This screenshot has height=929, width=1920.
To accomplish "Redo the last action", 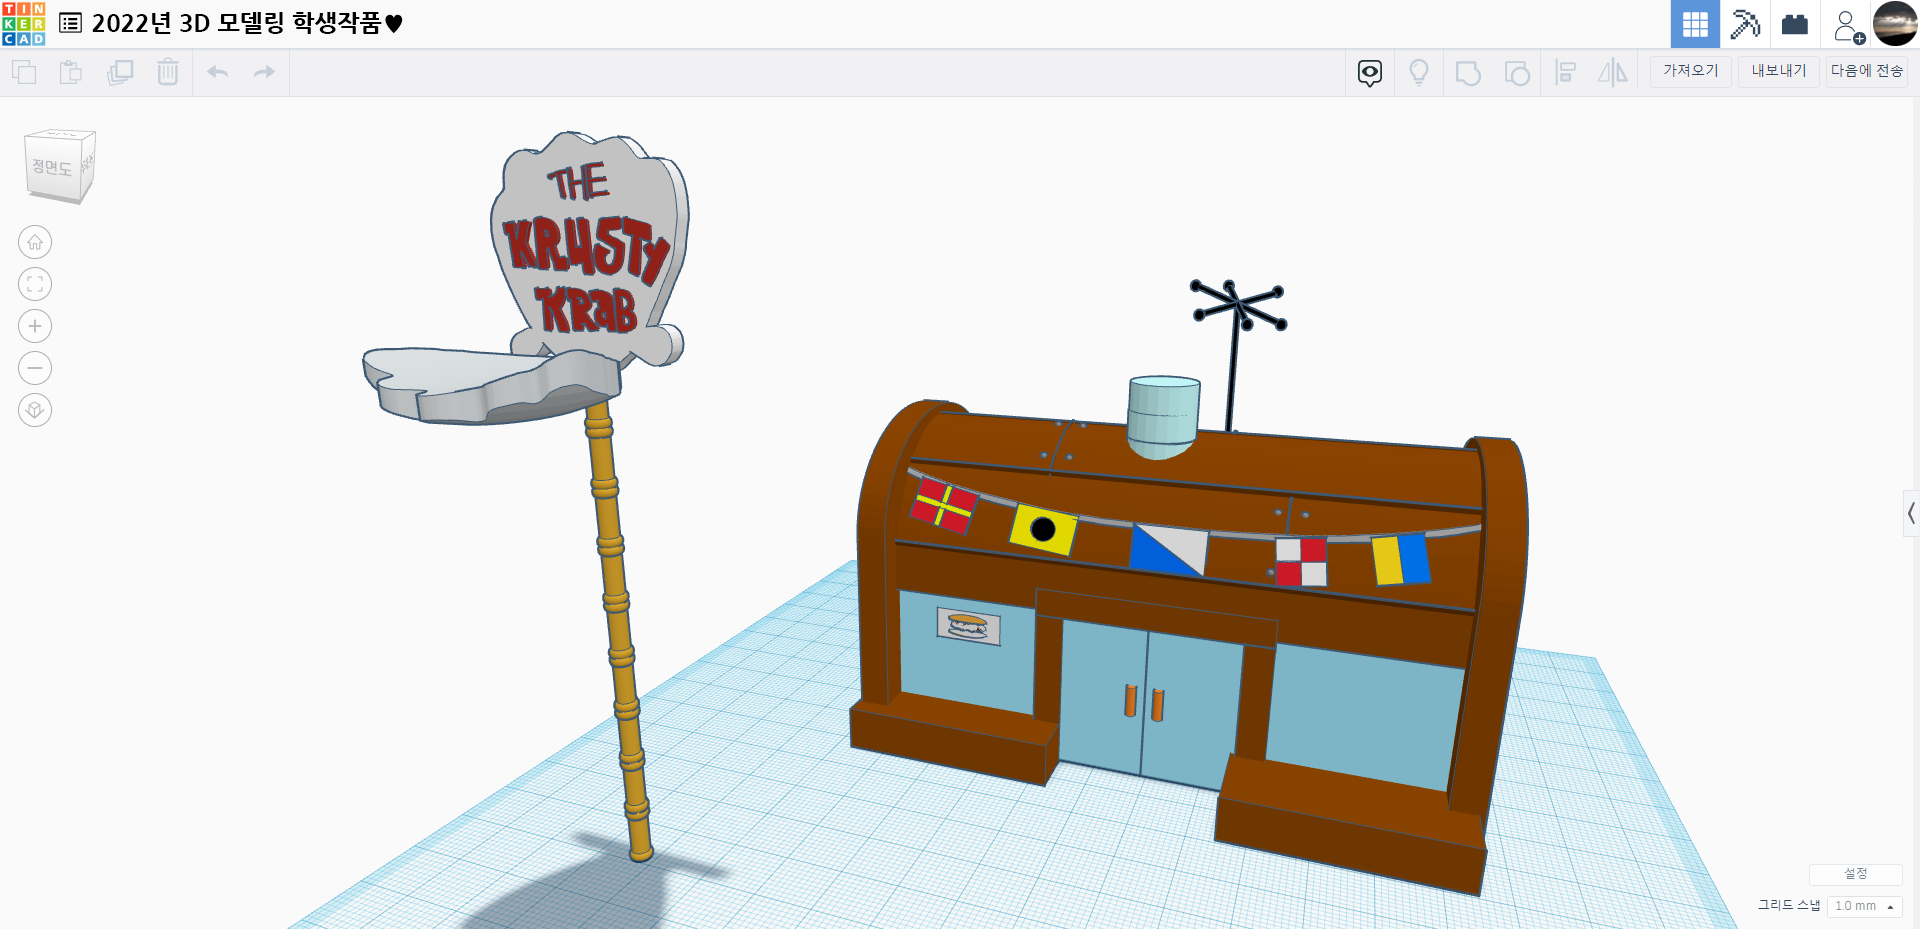I will point(264,72).
